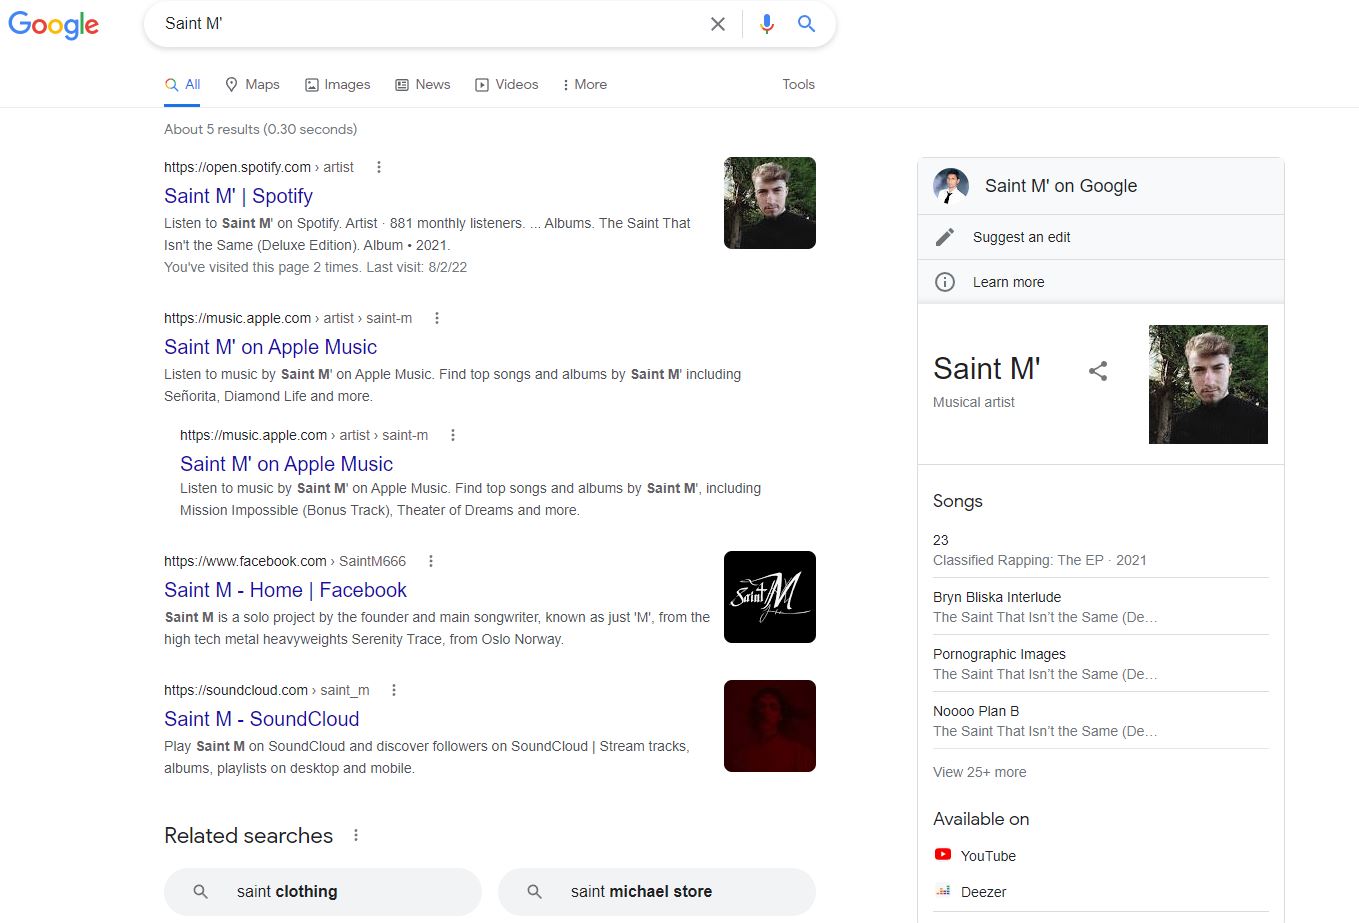Click the info circle icon beside Learn more

(x=945, y=282)
